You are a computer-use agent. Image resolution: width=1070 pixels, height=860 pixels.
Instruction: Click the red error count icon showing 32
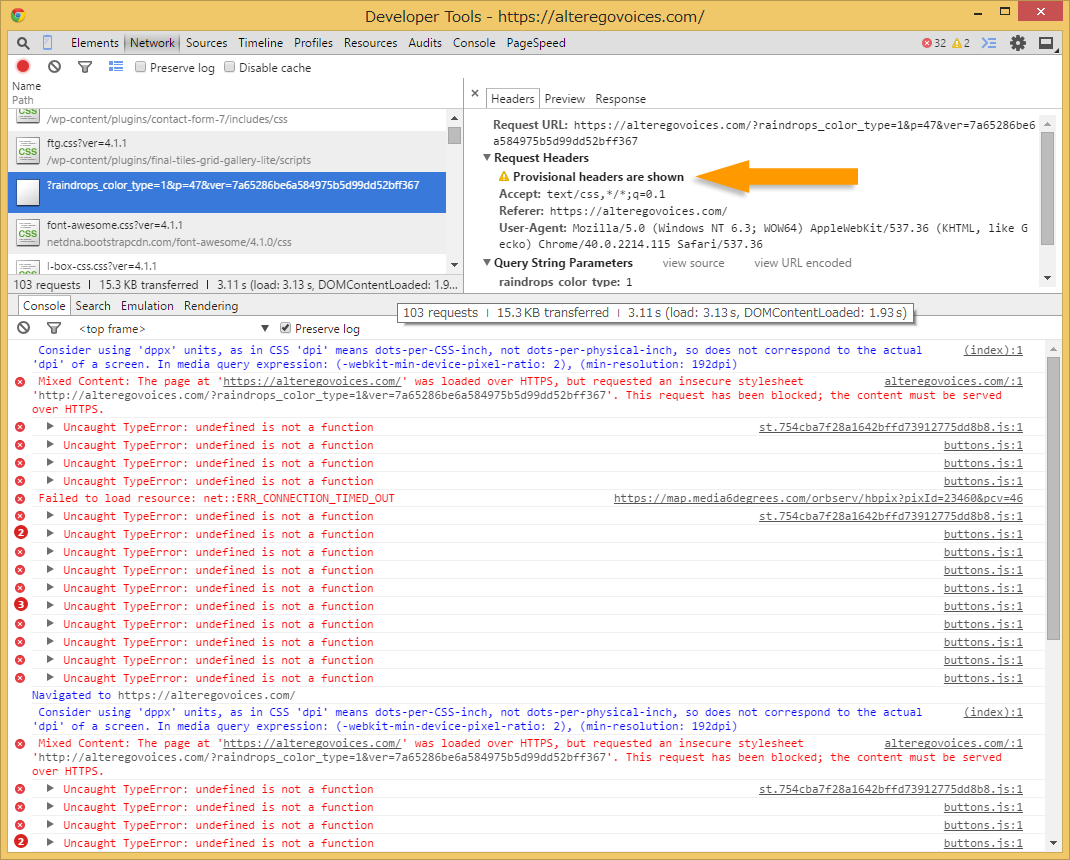(927, 43)
